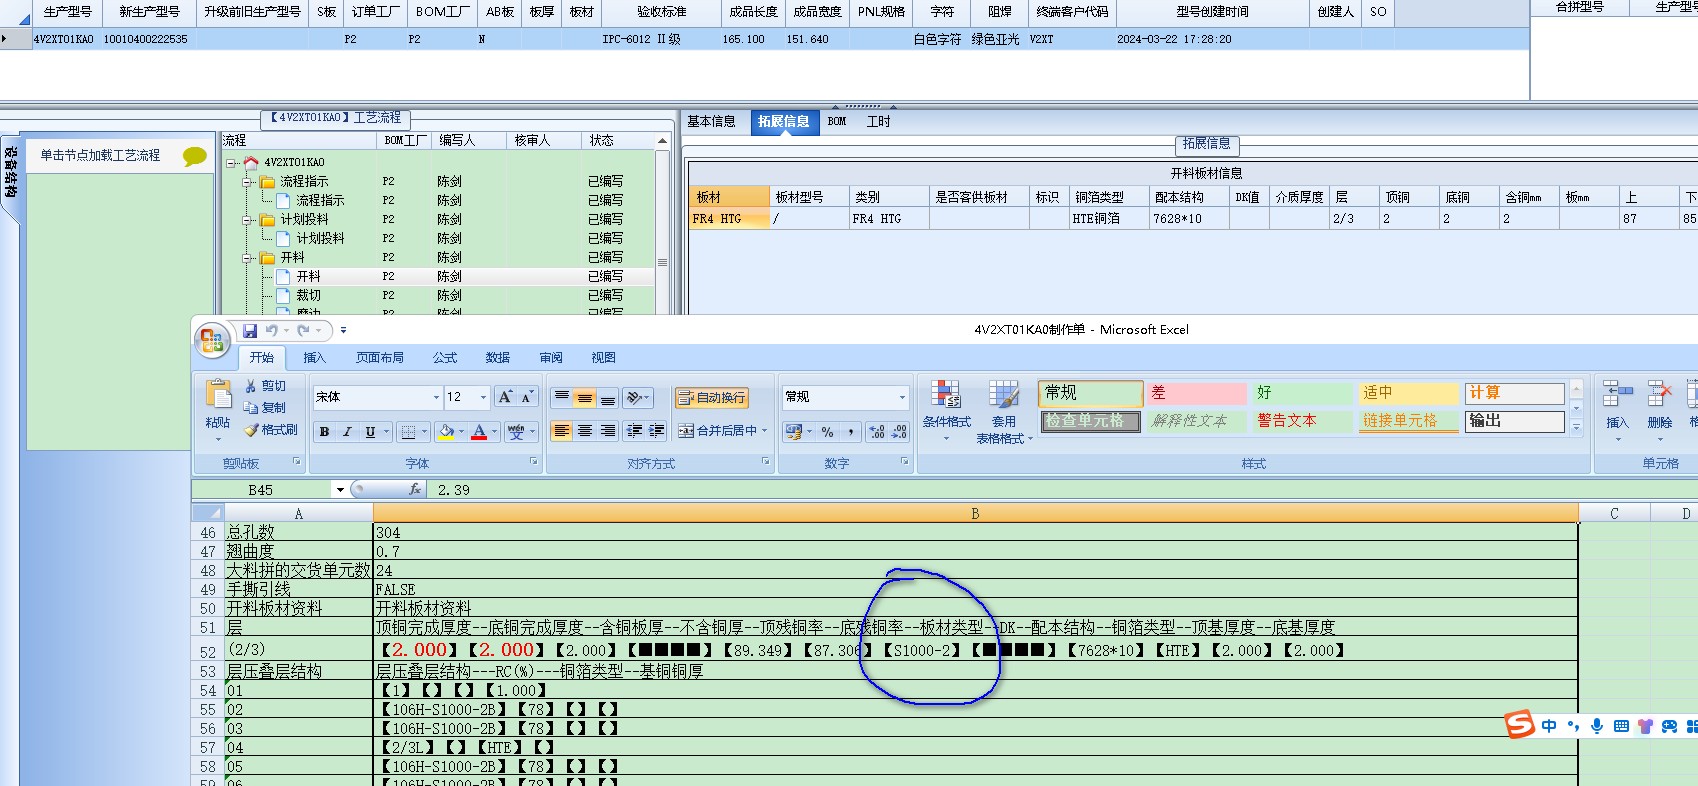The height and width of the screenshot is (786, 1698).
Task: Toggle 自动换行 wrap text
Action: point(712,398)
